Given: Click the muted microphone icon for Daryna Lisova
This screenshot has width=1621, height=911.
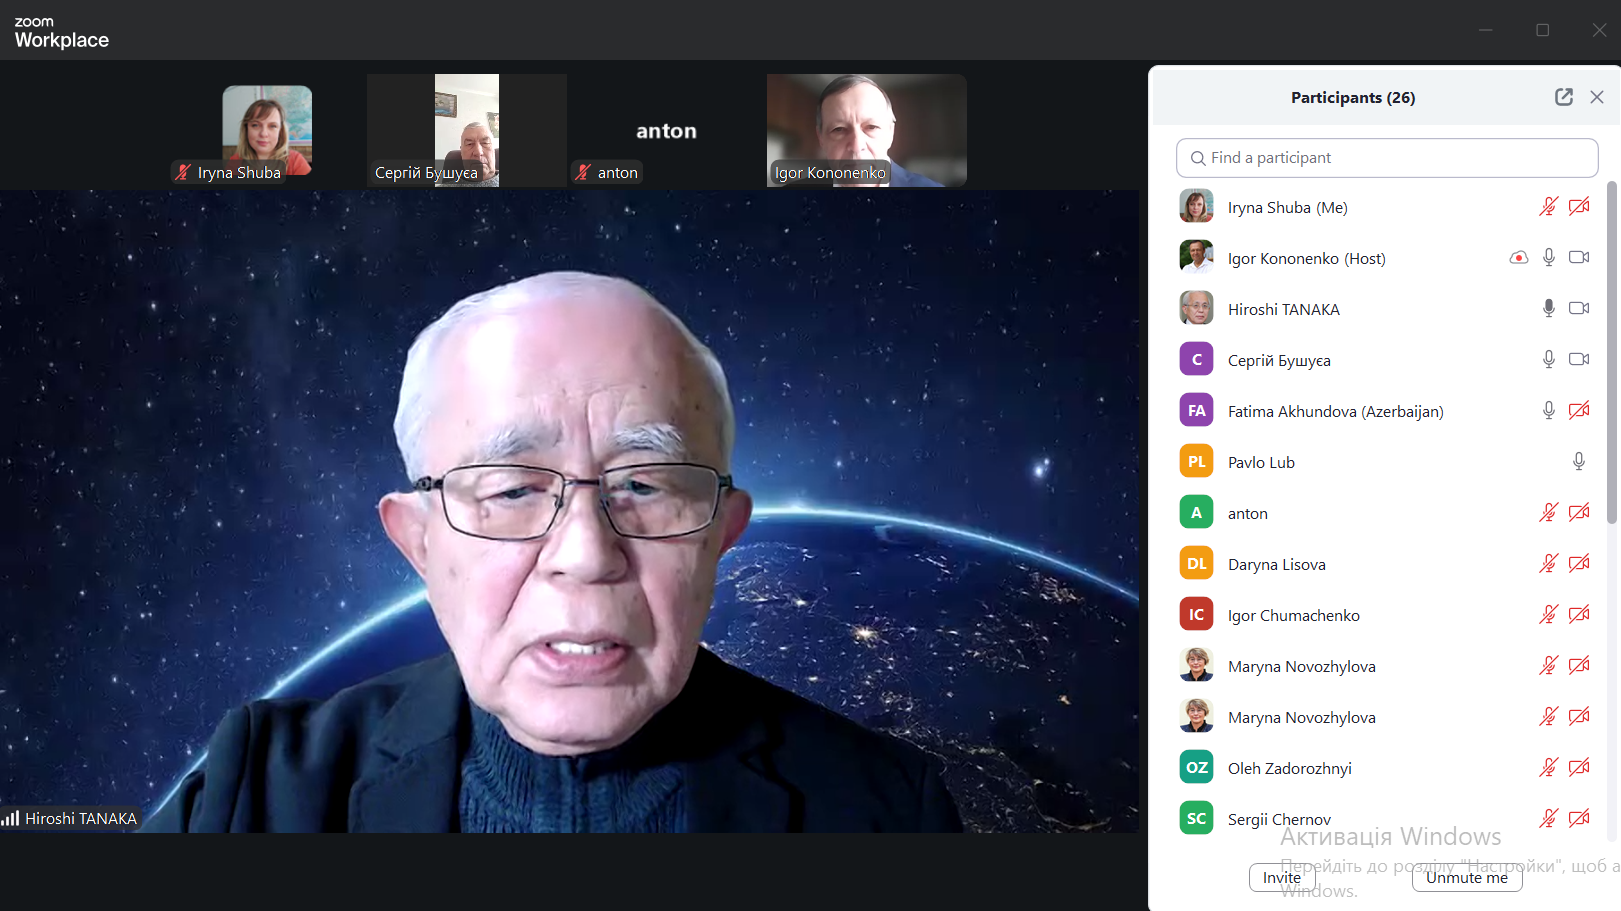Looking at the screenshot, I should pos(1548,564).
